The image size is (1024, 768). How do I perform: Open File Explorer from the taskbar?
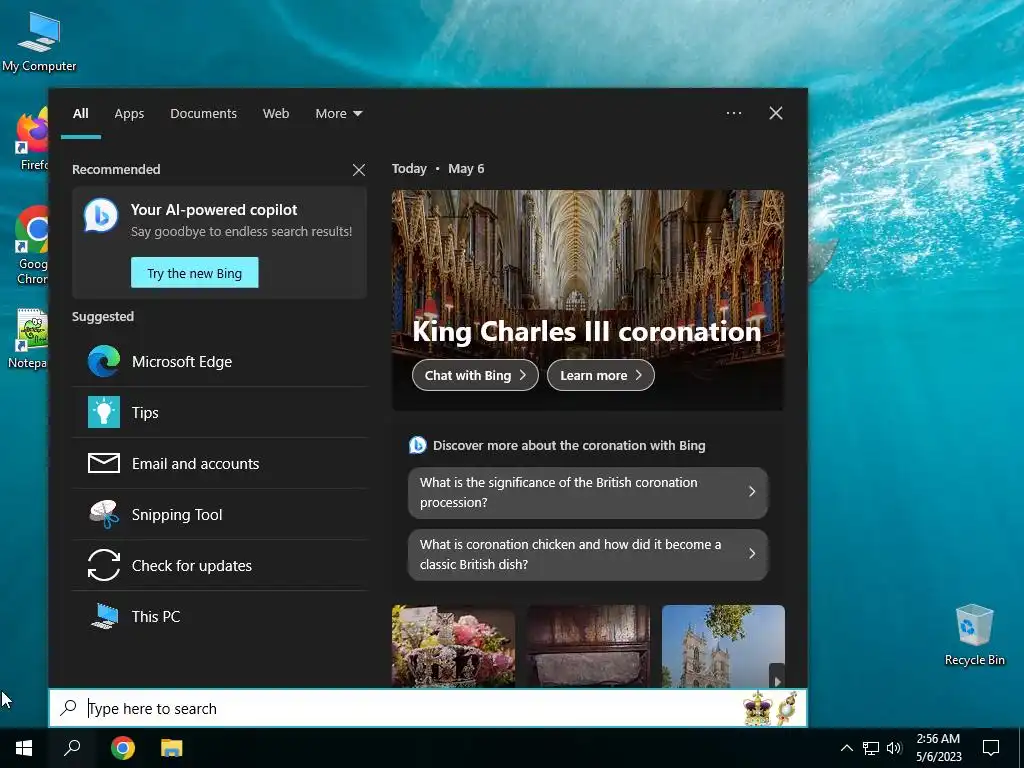pyautogui.click(x=172, y=748)
